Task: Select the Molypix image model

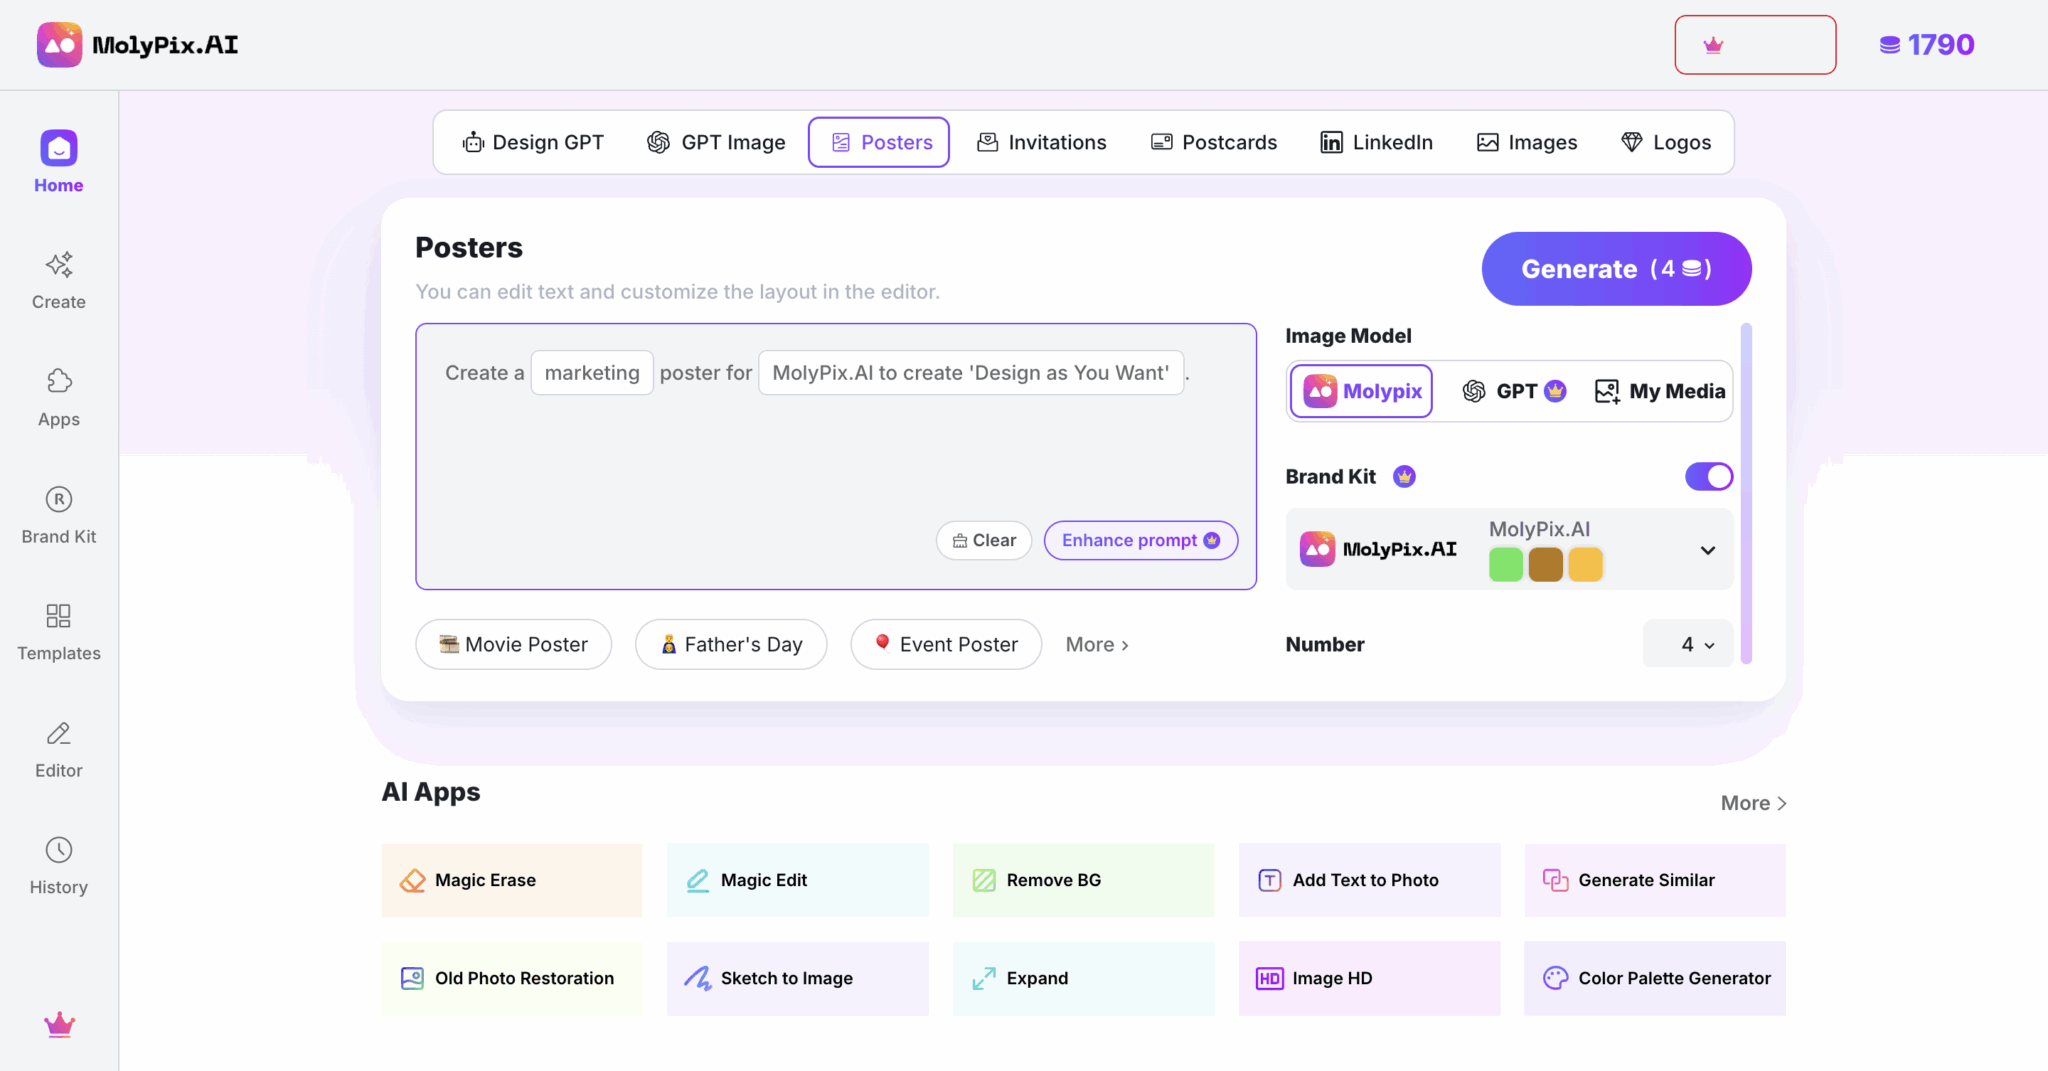Action: pyautogui.click(x=1362, y=391)
